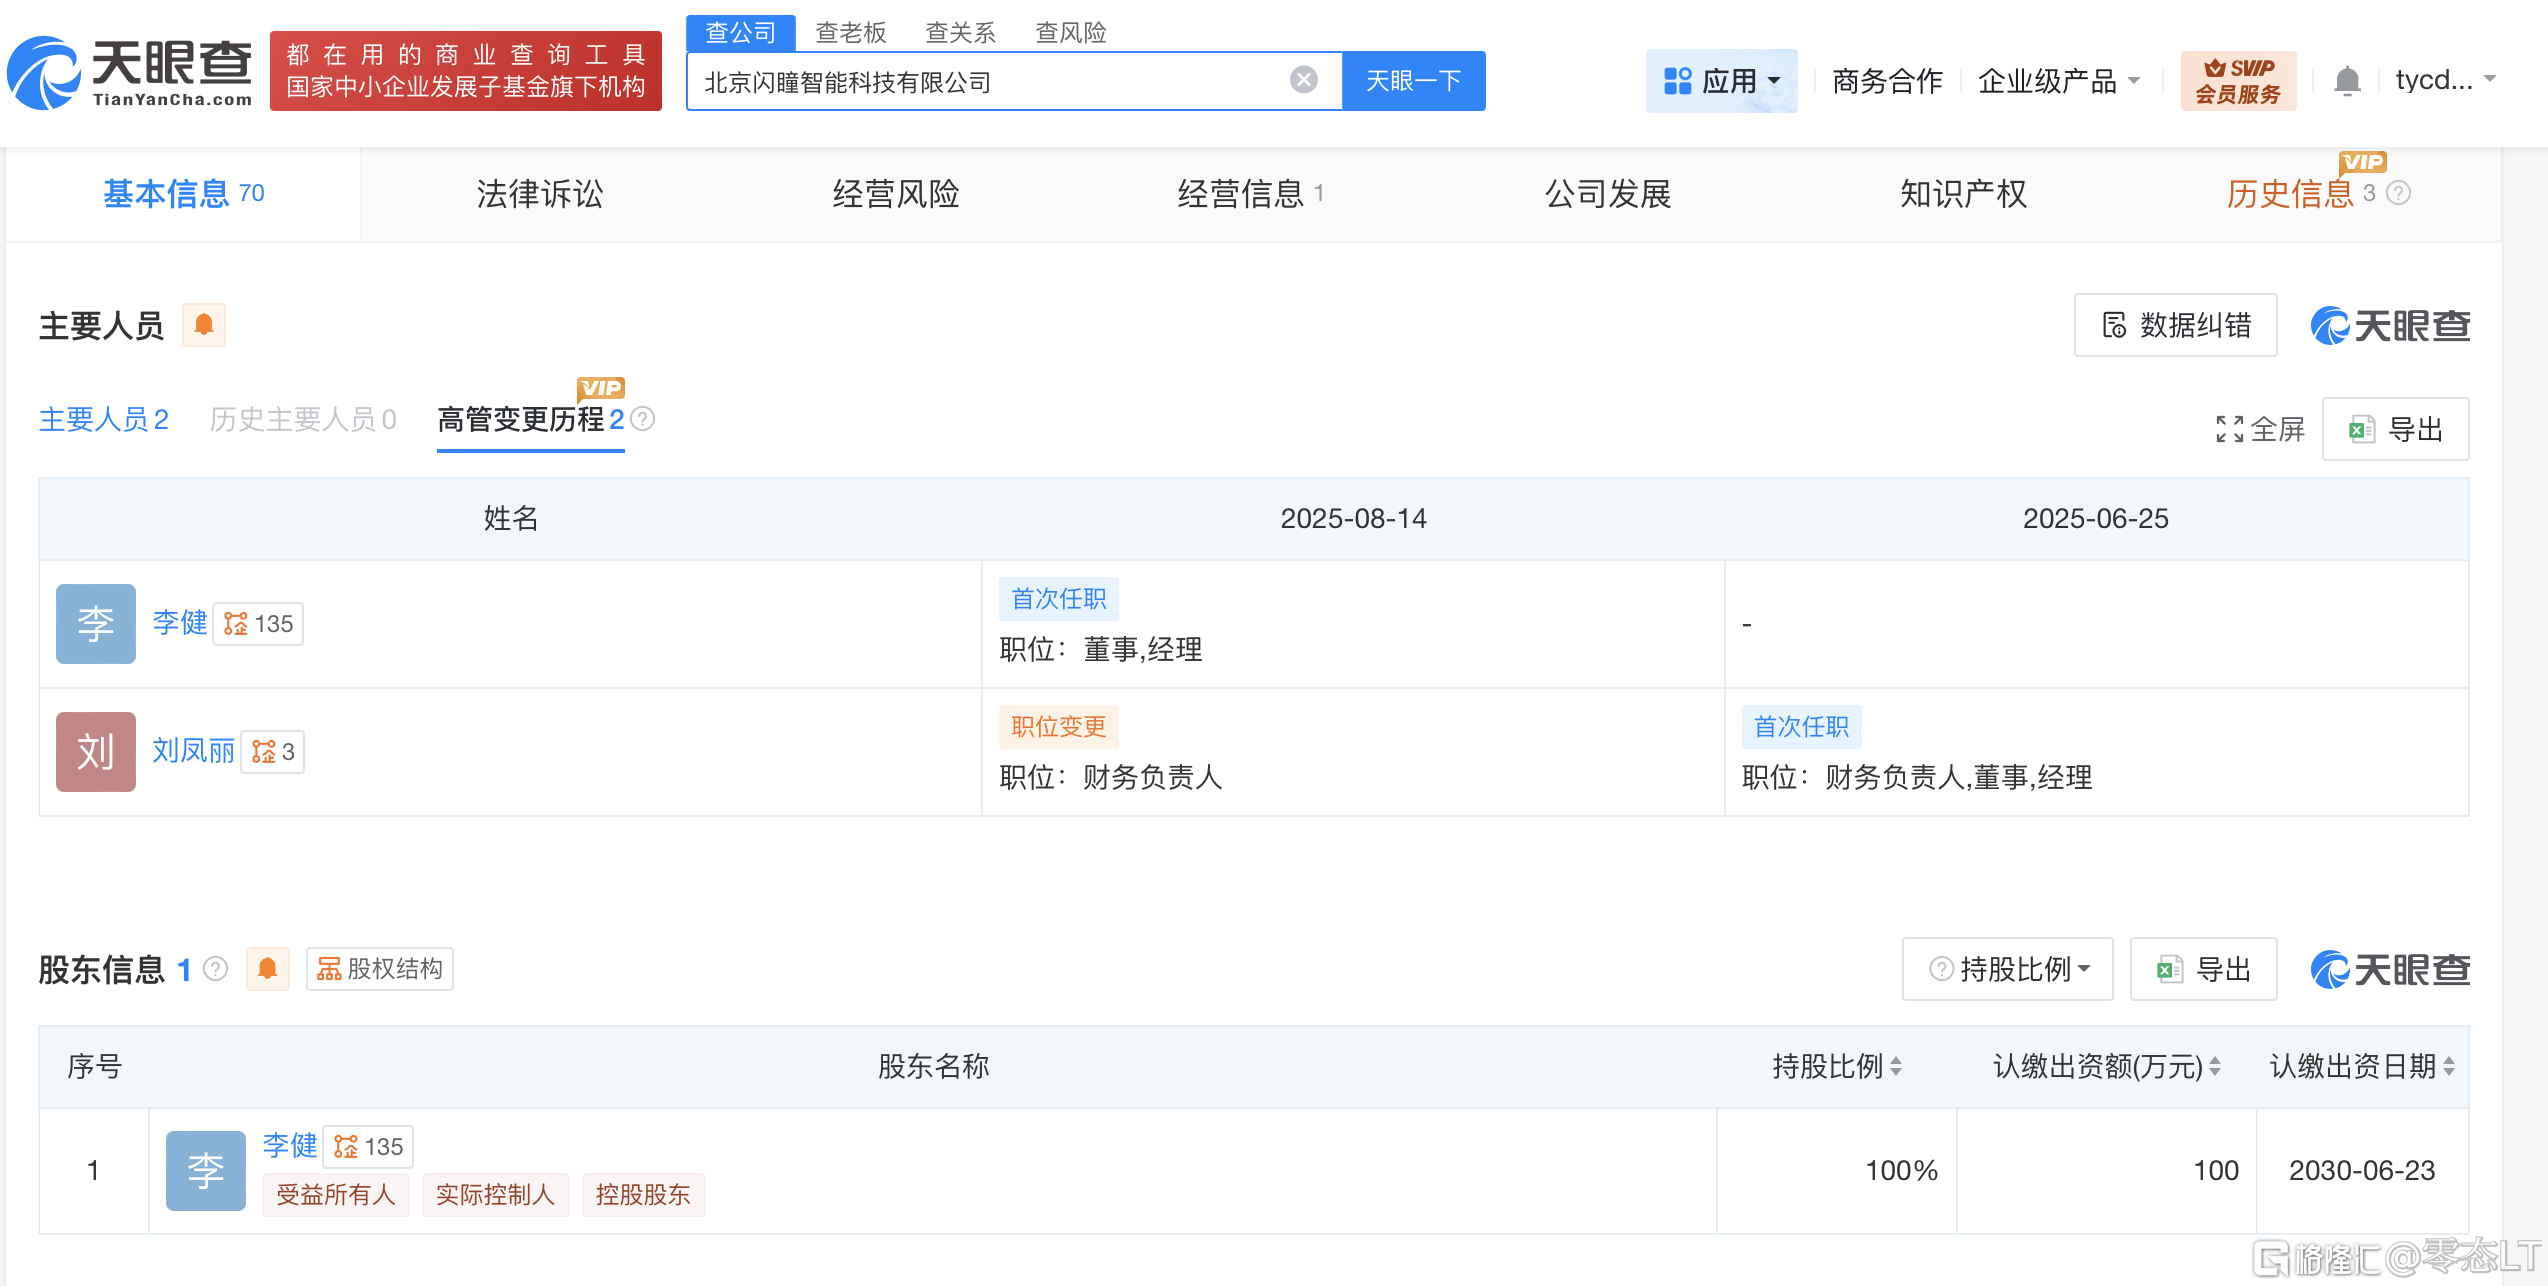Toggle alert bell beside 股东信息 heading

coord(267,969)
